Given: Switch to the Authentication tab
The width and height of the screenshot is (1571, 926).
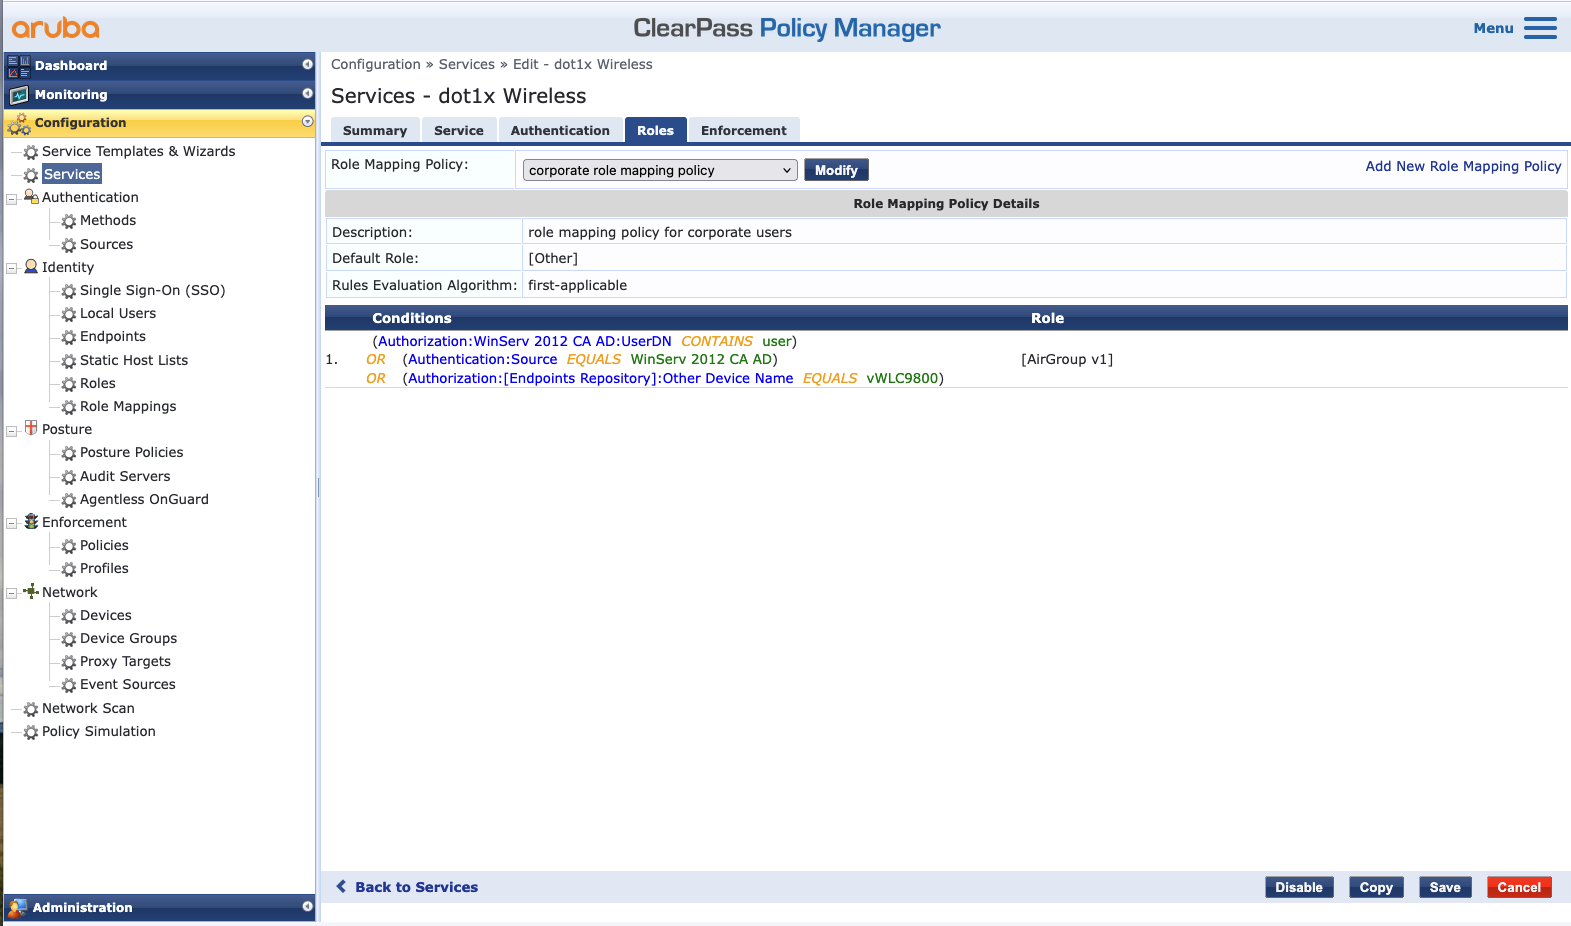Looking at the screenshot, I should point(560,131).
